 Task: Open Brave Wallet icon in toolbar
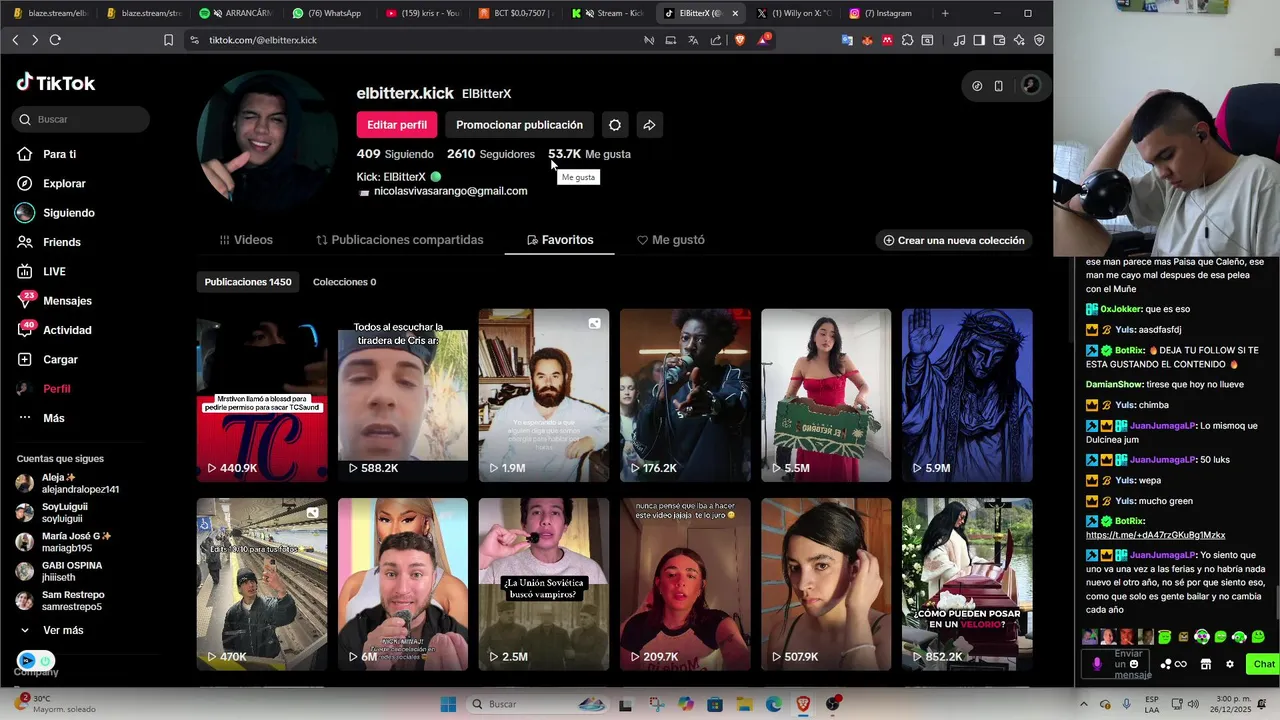click(999, 40)
